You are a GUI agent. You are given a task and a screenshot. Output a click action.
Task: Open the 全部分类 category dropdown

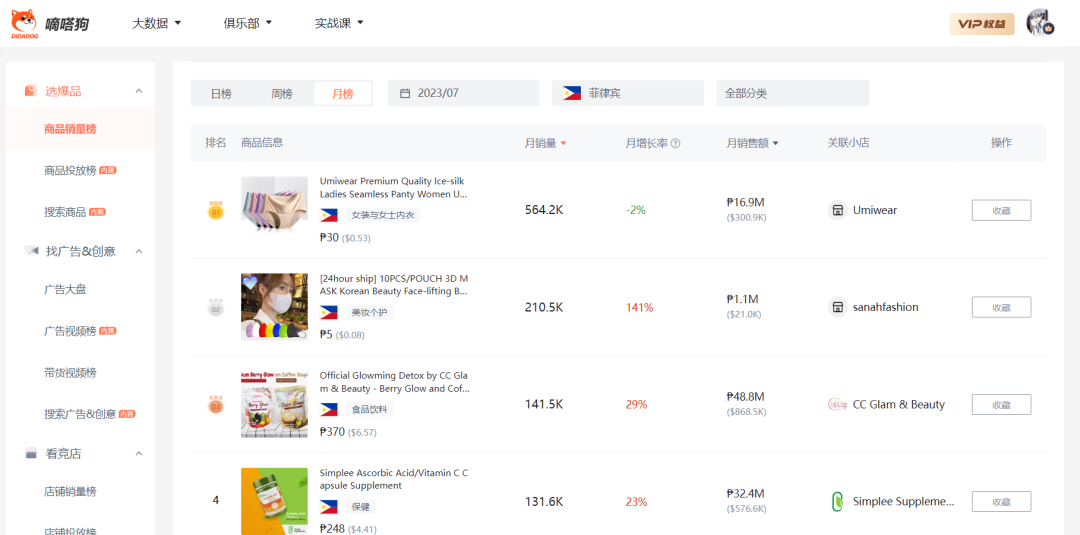pos(791,93)
